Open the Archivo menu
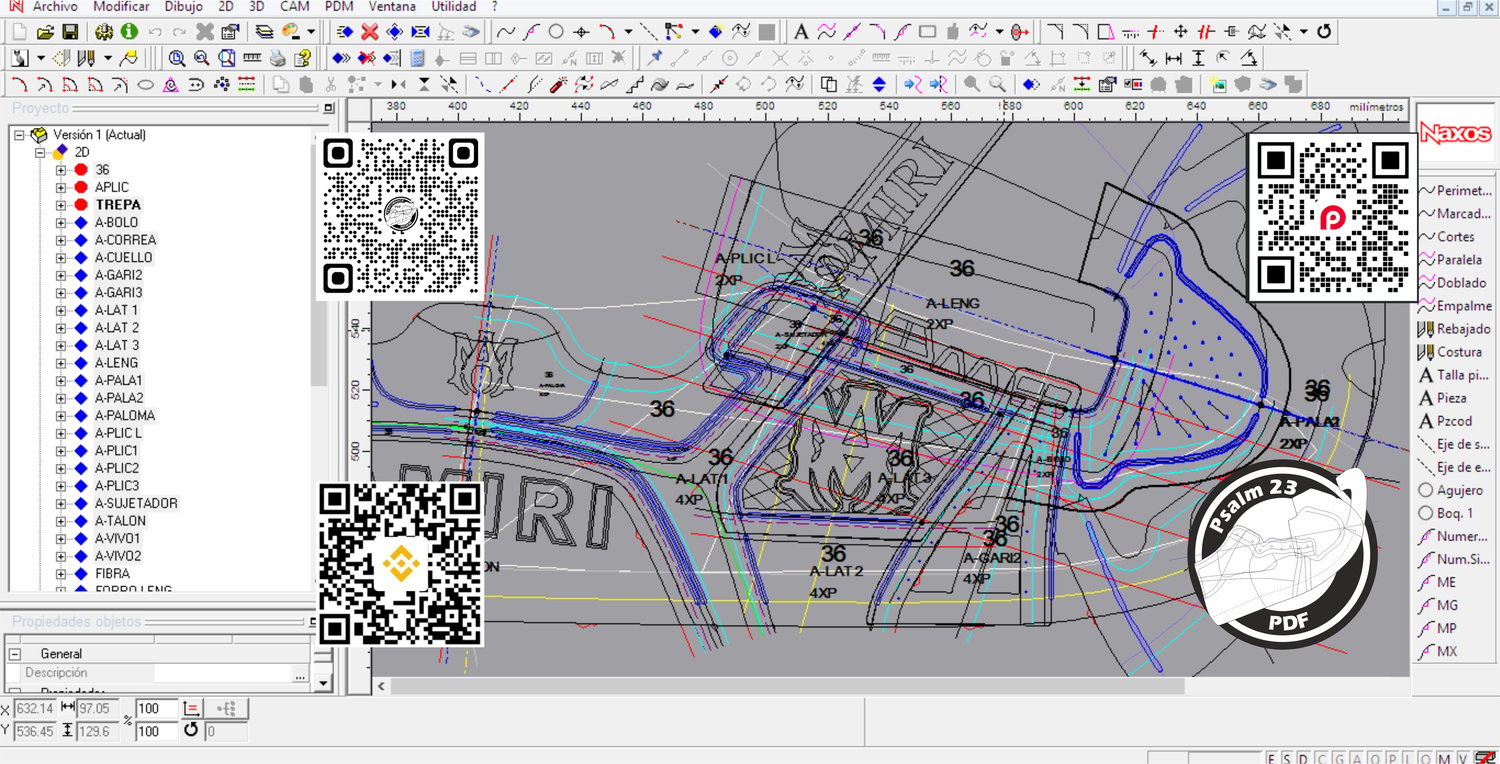1500x764 pixels. click(x=55, y=6)
